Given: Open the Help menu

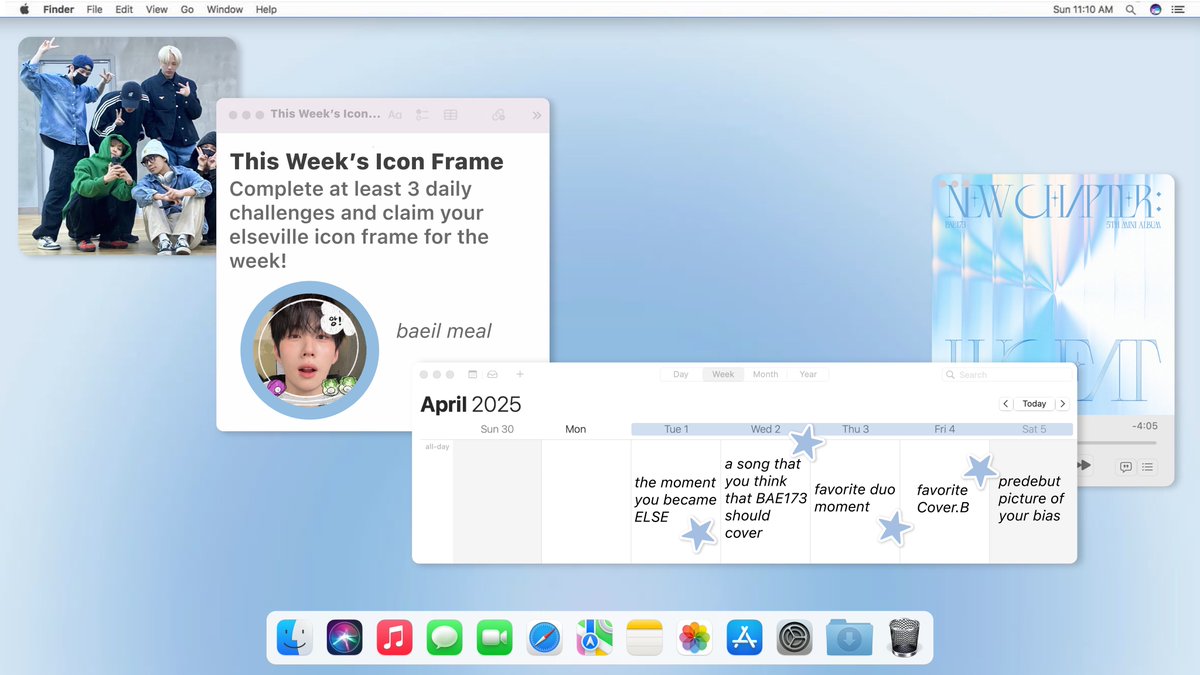Looking at the screenshot, I should [266, 9].
